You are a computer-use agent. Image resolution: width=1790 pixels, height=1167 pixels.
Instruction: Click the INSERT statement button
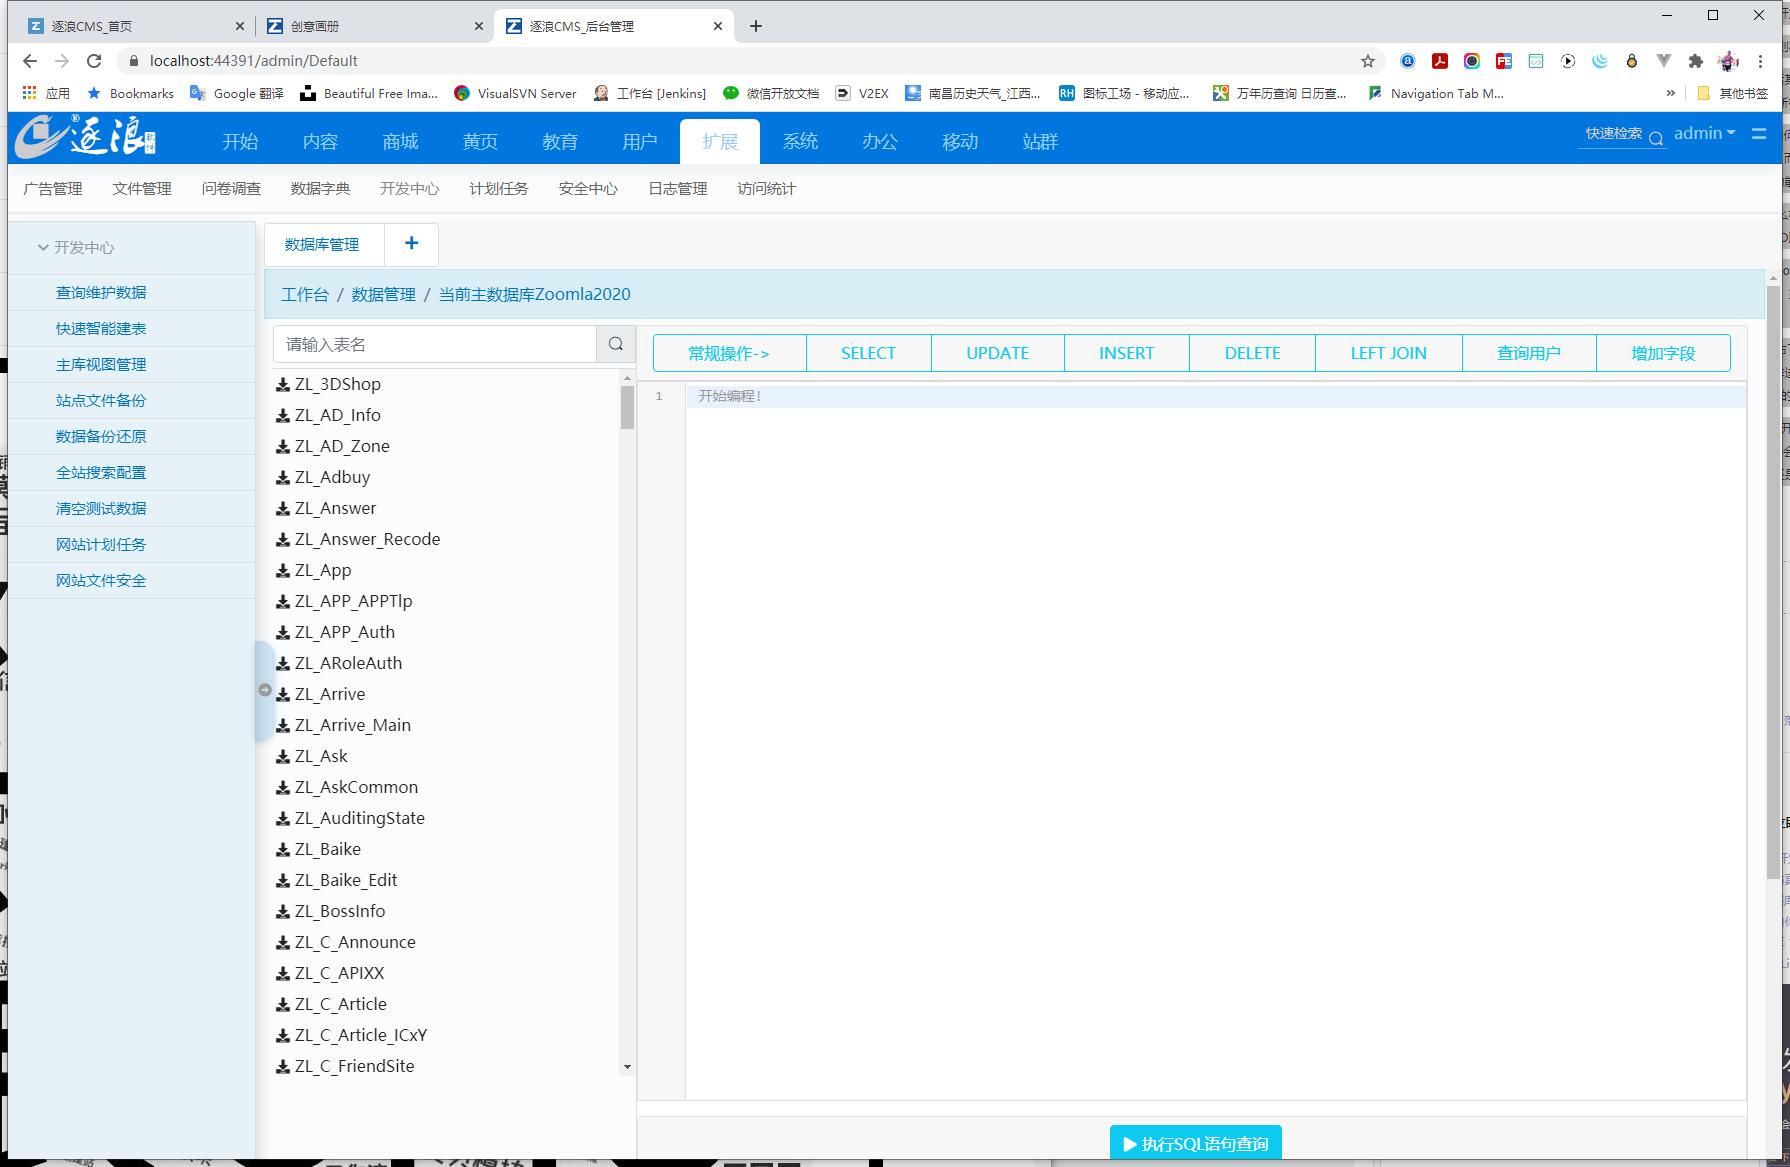(x=1126, y=352)
